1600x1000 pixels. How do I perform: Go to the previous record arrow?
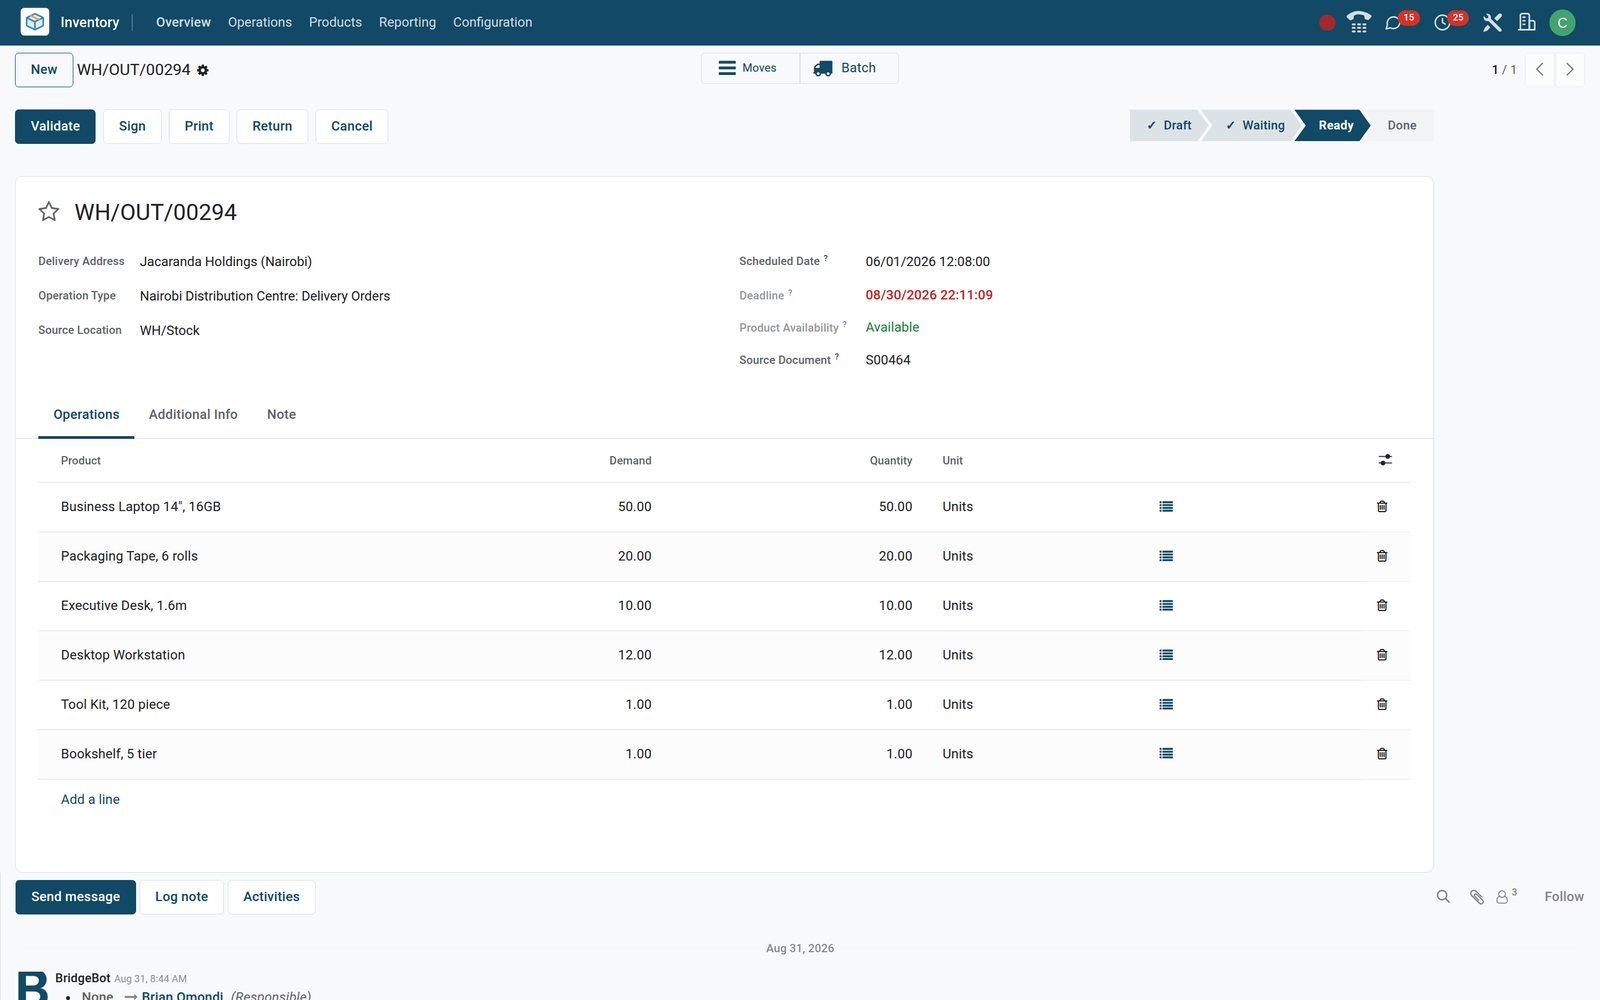click(x=1540, y=69)
